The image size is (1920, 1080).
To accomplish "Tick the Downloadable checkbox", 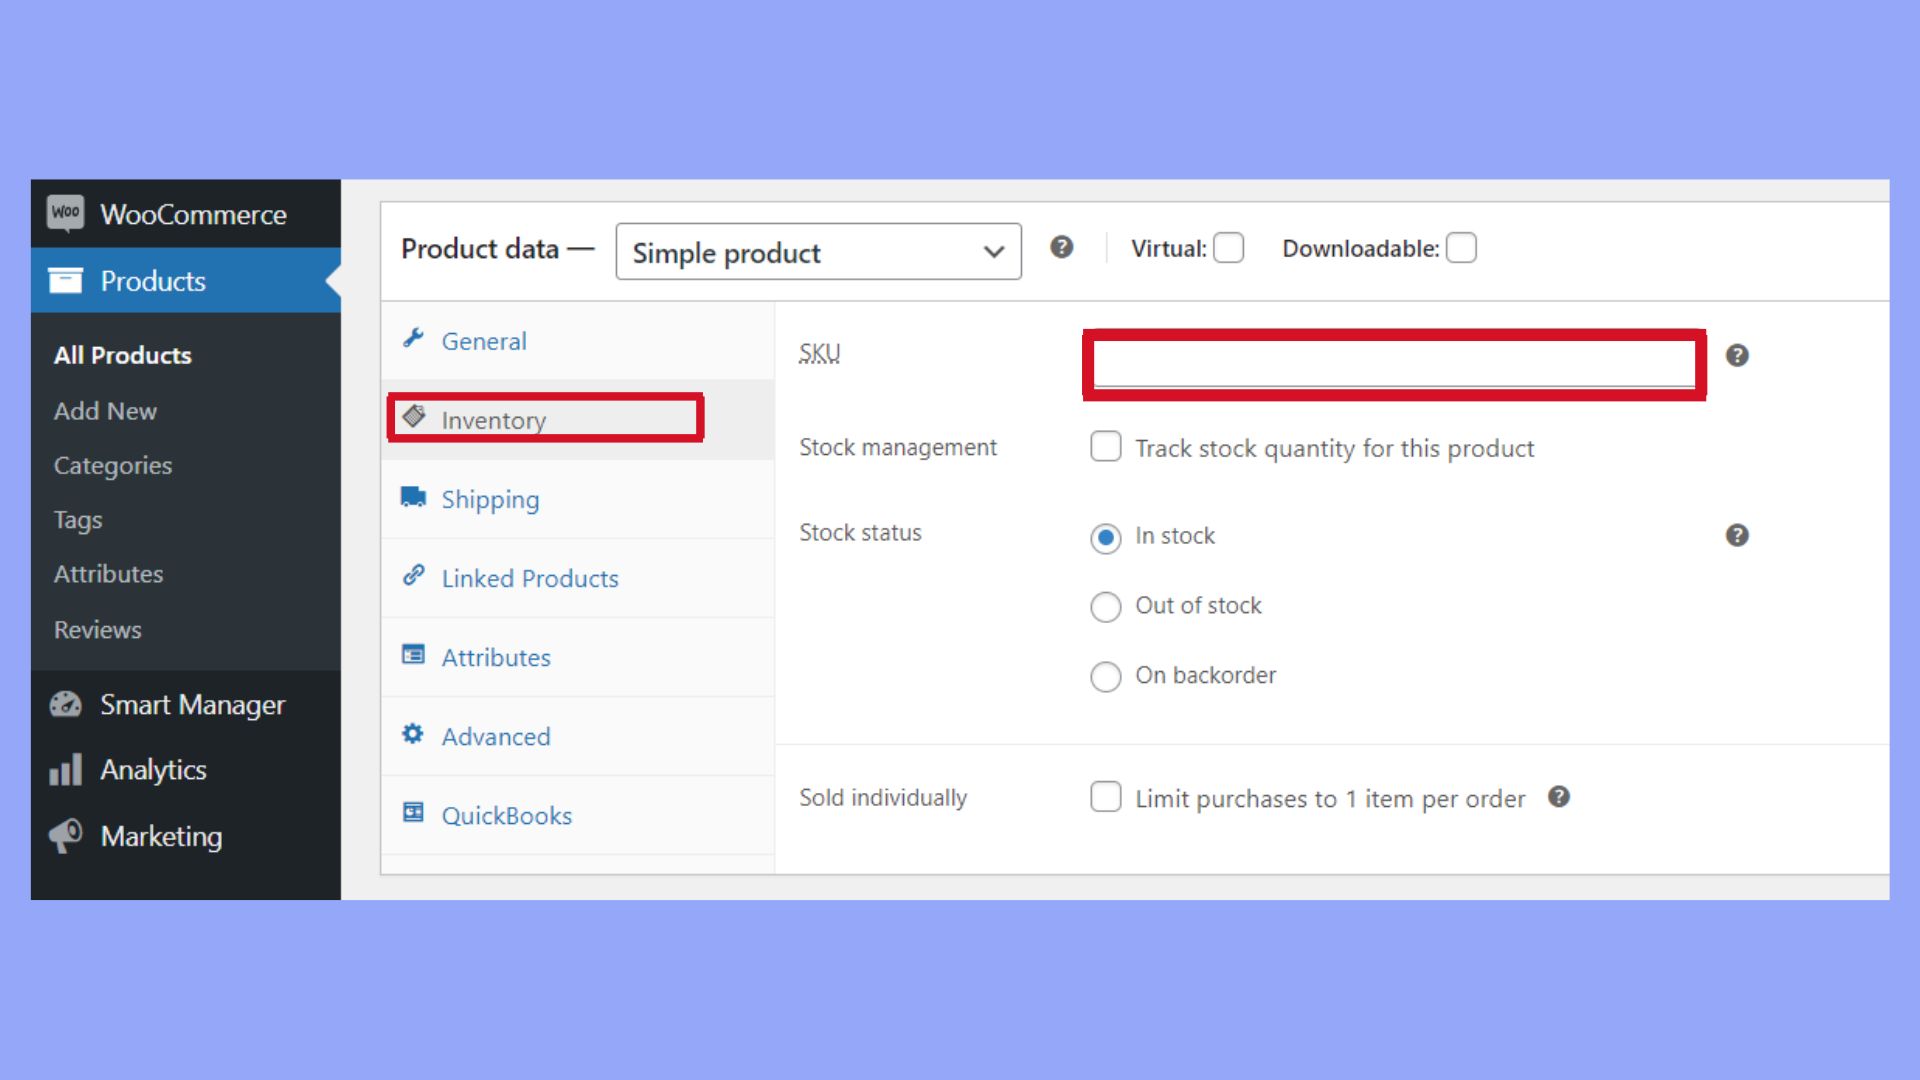I will tap(1461, 248).
